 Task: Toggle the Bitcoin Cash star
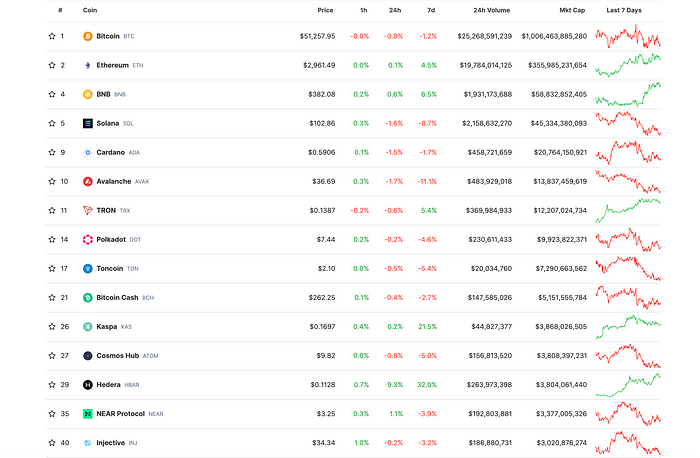52,297
